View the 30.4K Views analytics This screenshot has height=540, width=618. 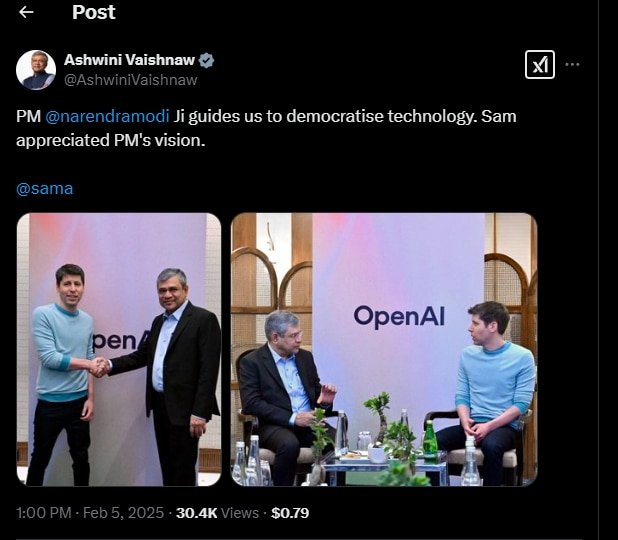point(217,513)
